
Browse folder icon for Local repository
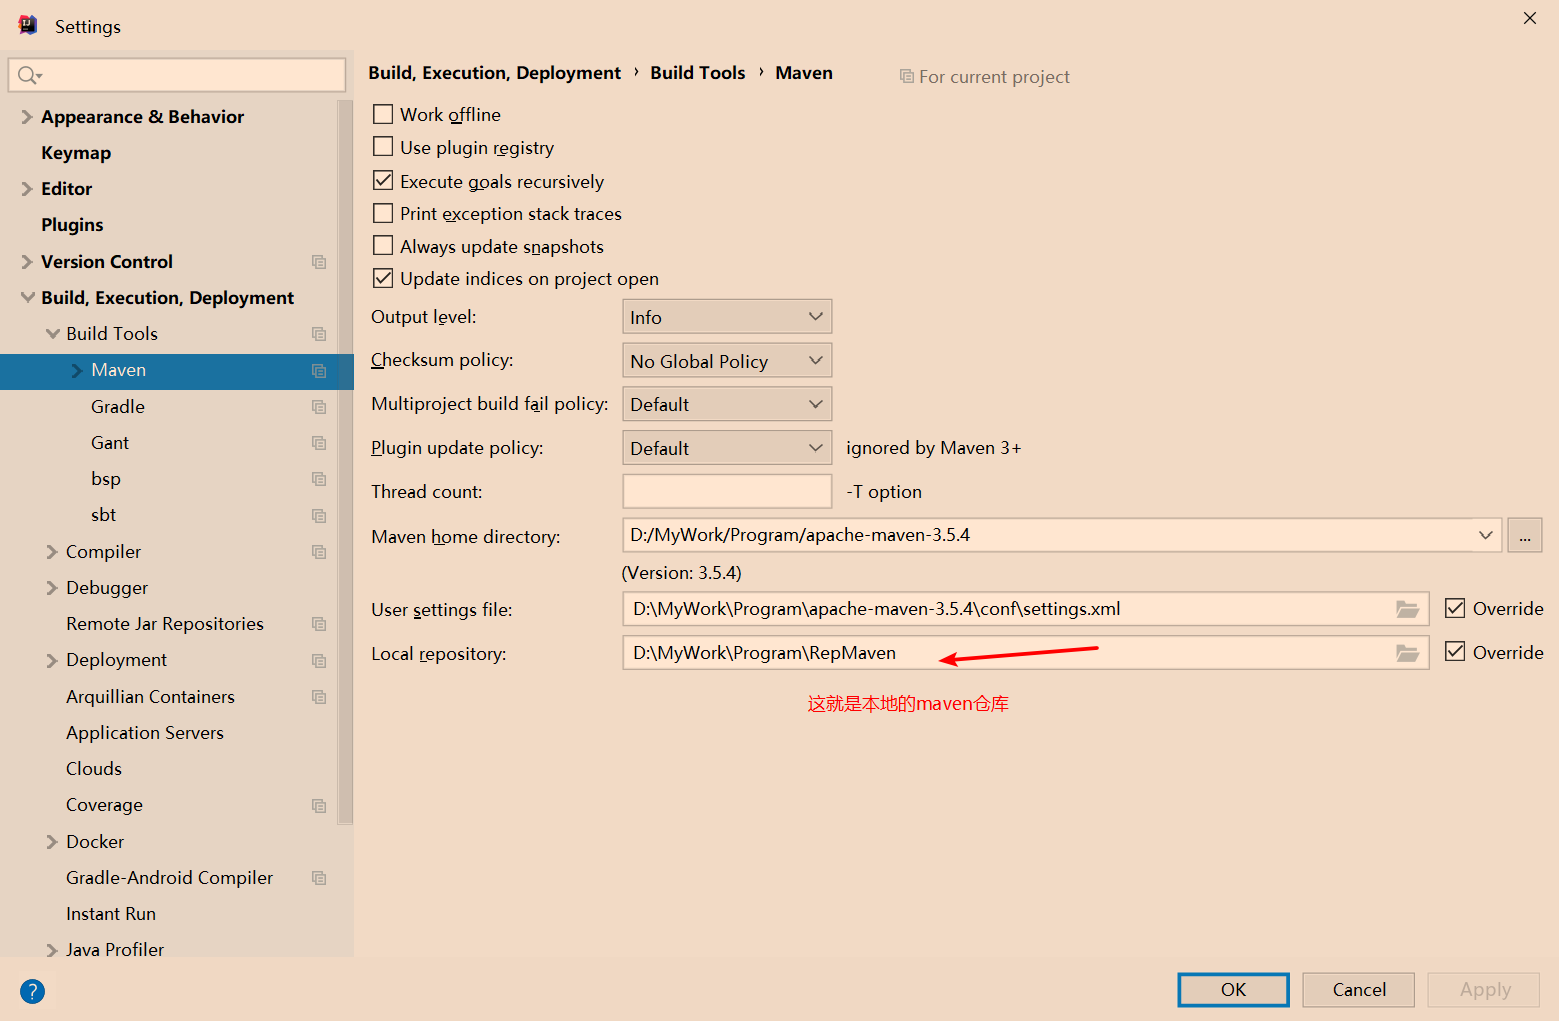(1407, 653)
